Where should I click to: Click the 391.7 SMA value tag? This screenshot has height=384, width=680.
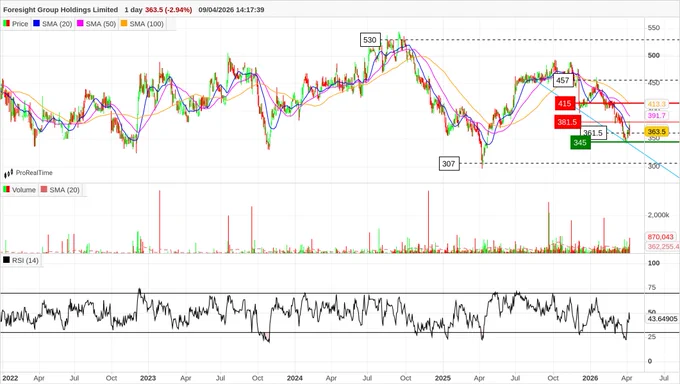(656, 115)
